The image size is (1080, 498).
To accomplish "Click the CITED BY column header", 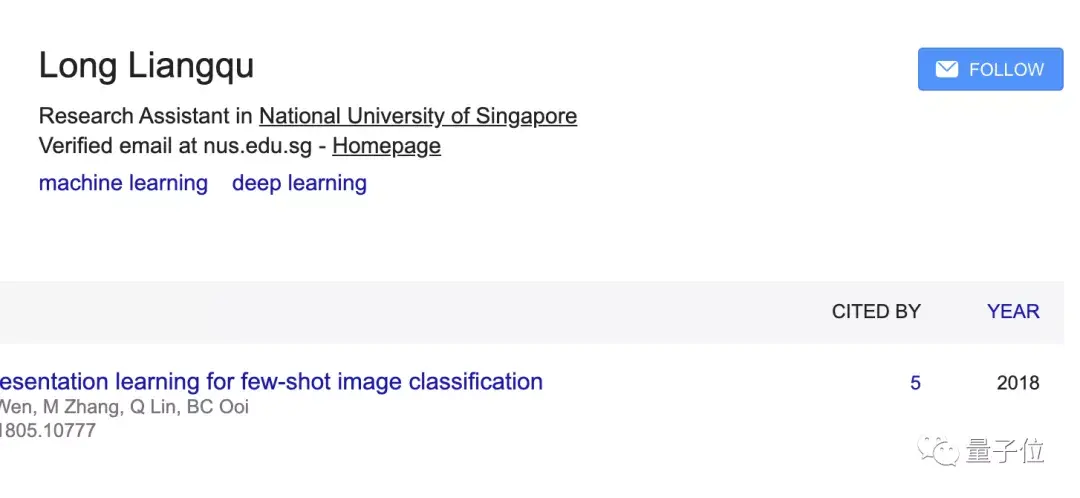I will (x=875, y=311).
